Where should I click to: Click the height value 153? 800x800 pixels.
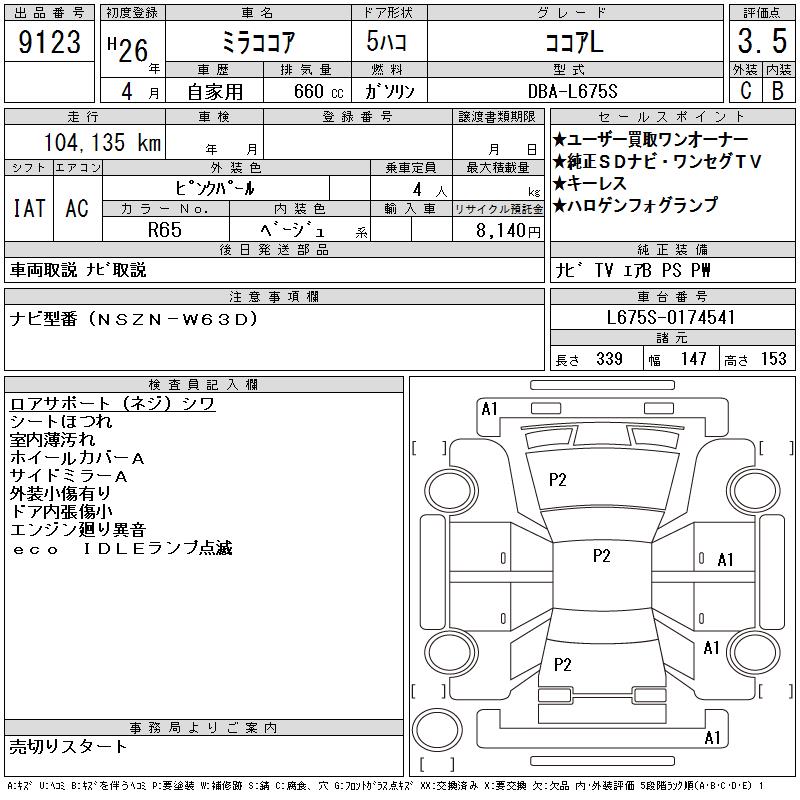point(773,359)
